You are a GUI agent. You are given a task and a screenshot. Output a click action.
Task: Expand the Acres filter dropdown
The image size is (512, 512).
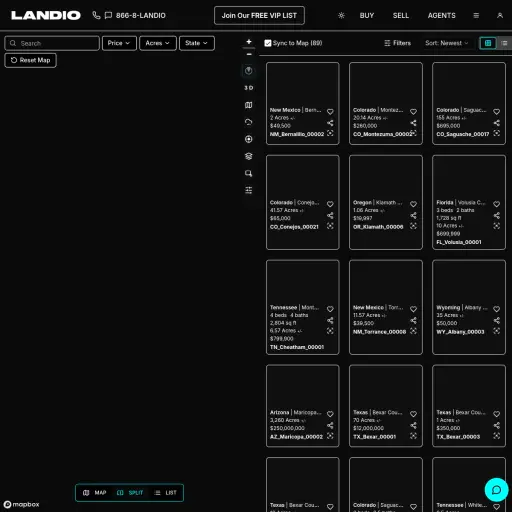[158, 43]
